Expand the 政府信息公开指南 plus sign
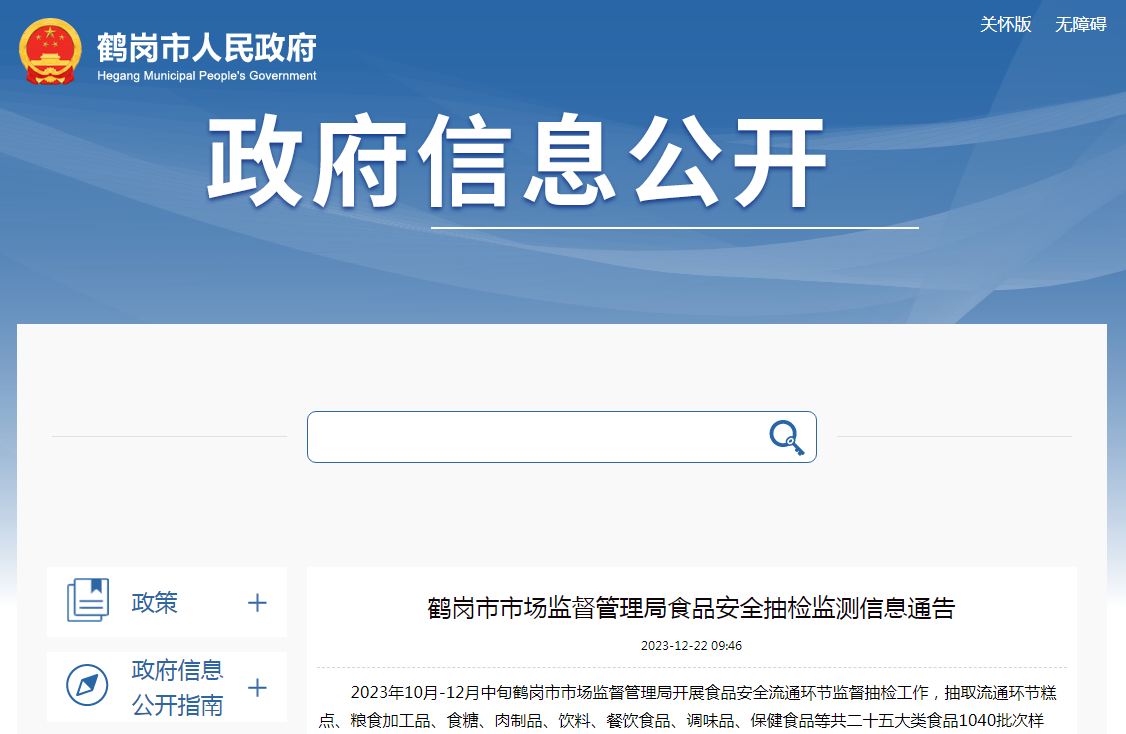Image resolution: width=1126 pixels, height=734 pixels. [257, 688]
